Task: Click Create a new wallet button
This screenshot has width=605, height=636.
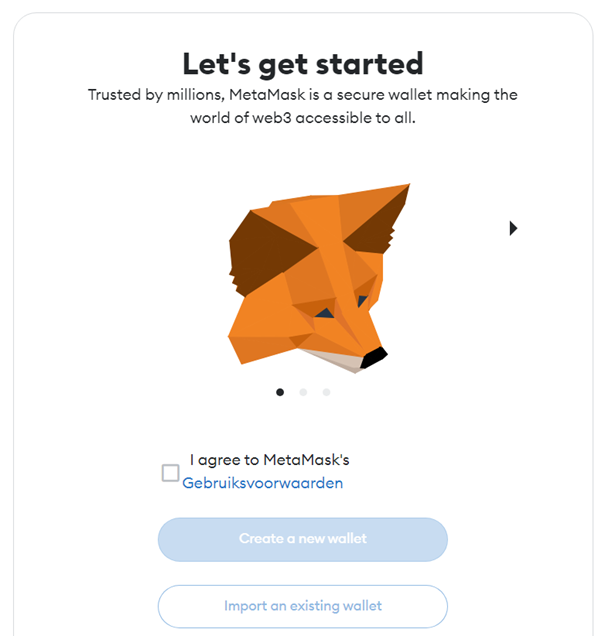Action: pos(303,539)
